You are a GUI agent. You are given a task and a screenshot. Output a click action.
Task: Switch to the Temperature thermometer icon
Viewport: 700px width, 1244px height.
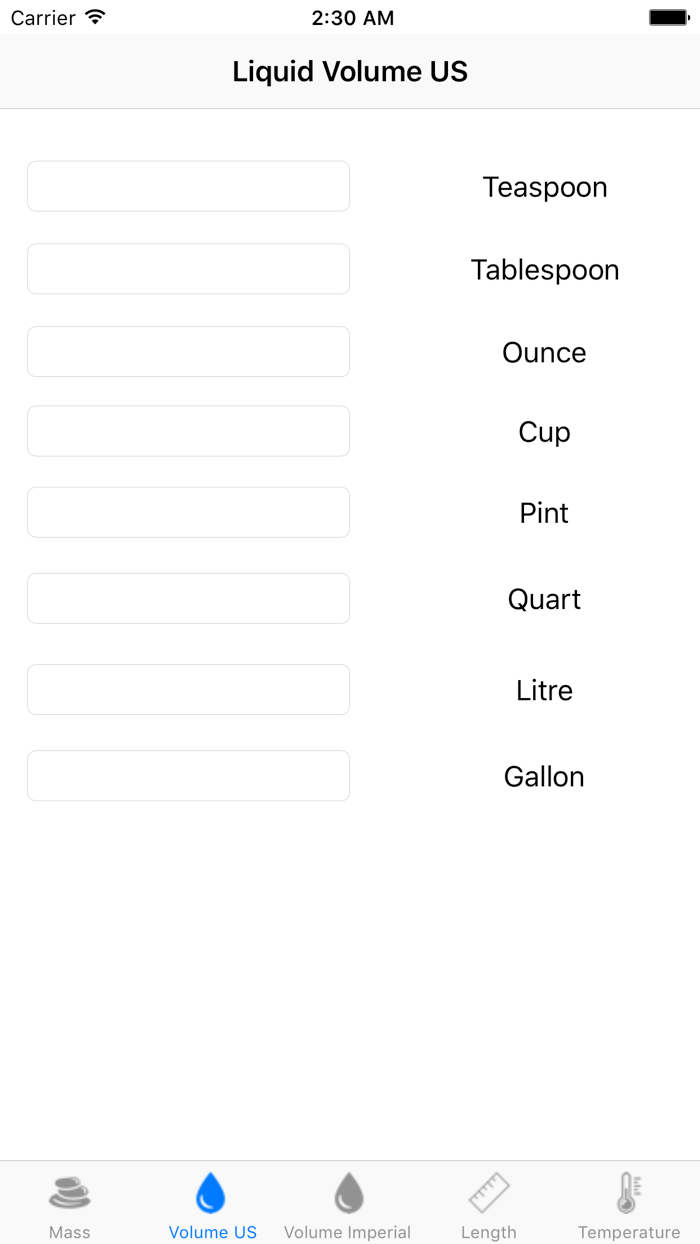tap(628, 1192)
